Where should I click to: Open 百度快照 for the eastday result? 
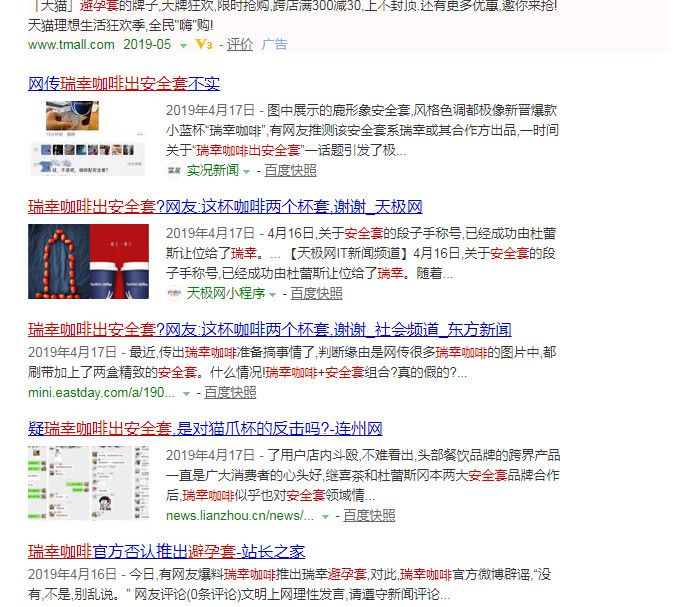[230, 393]
